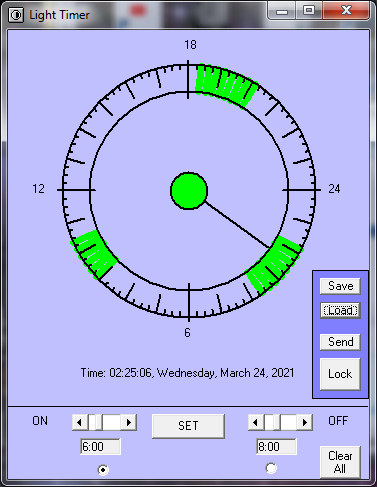Maximize the Light Timer window
Image resolution: width=377 pixels, height=487 pixels.
(309, 11)
